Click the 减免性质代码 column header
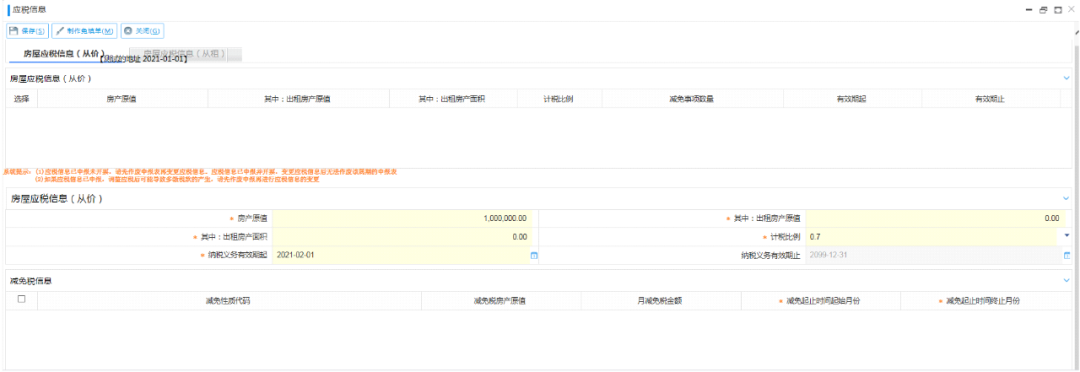The height and width of the screenshot is (372, 1080). (228, 301)
